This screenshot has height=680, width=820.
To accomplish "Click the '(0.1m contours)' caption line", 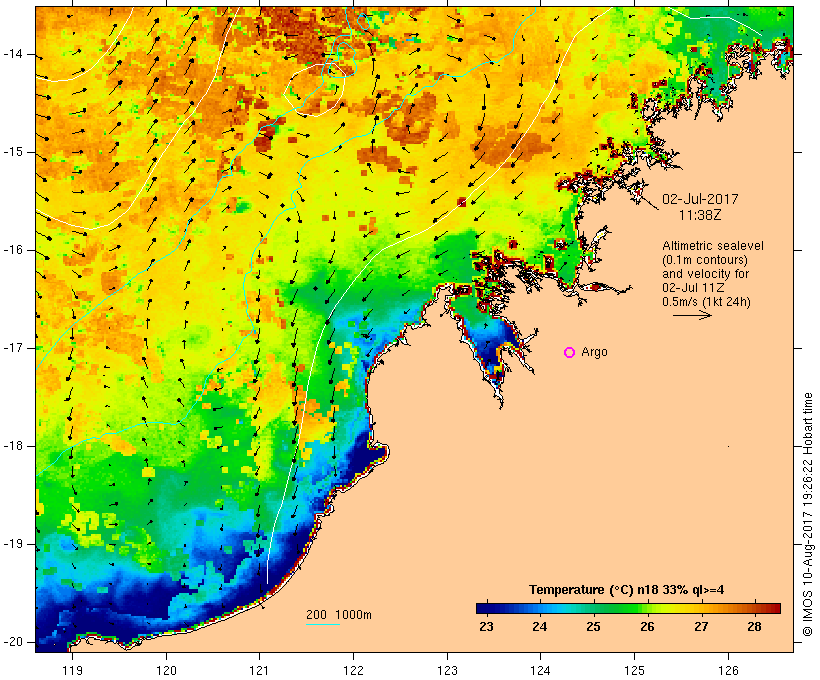I will (x=705, y=260).
